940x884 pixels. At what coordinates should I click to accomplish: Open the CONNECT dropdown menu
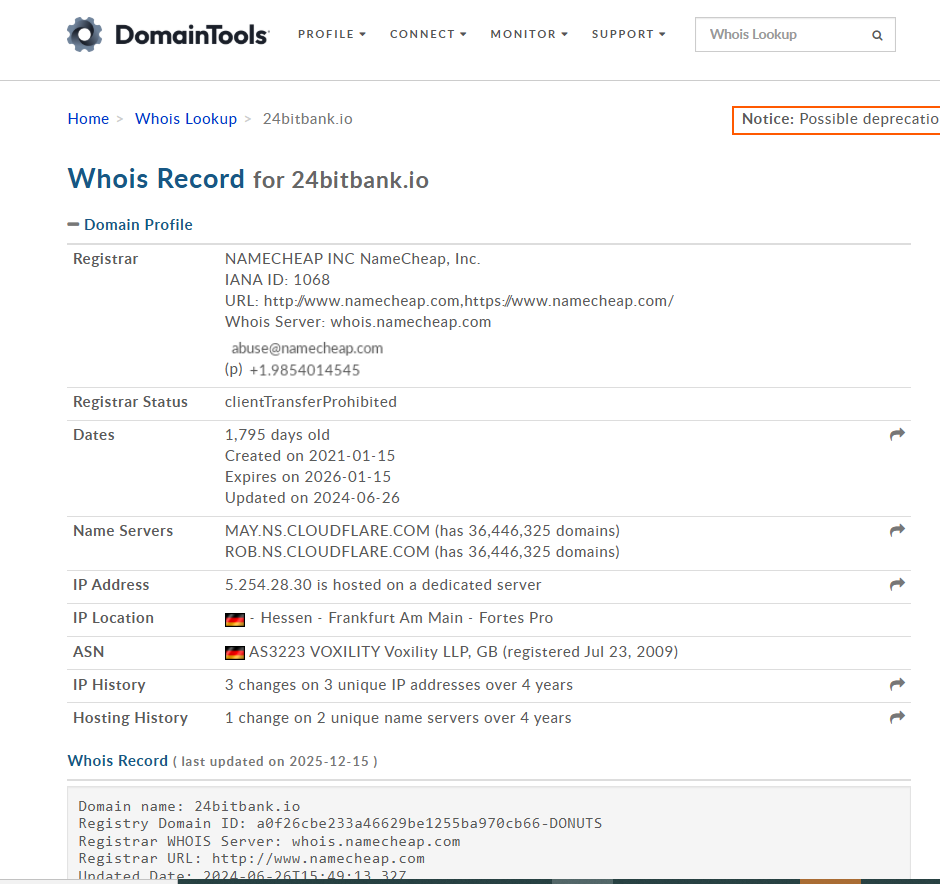click(x=428, y=34)
